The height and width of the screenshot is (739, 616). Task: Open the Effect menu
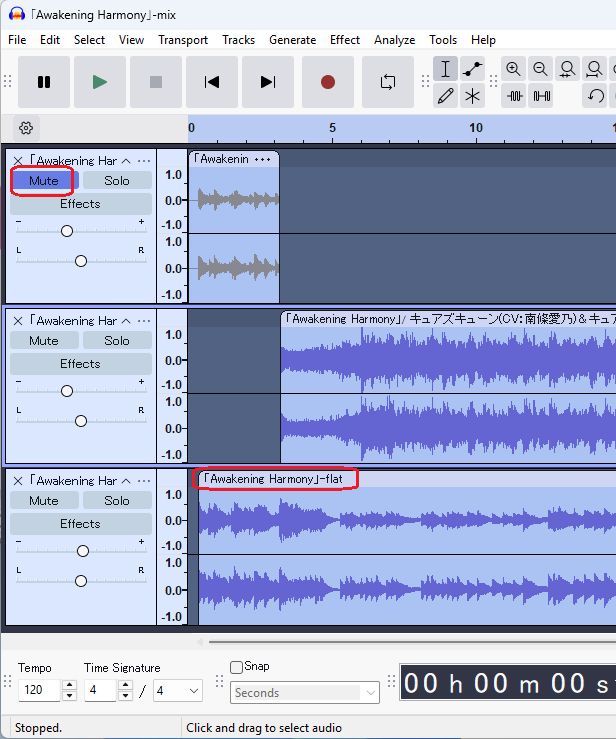[345, 40]
